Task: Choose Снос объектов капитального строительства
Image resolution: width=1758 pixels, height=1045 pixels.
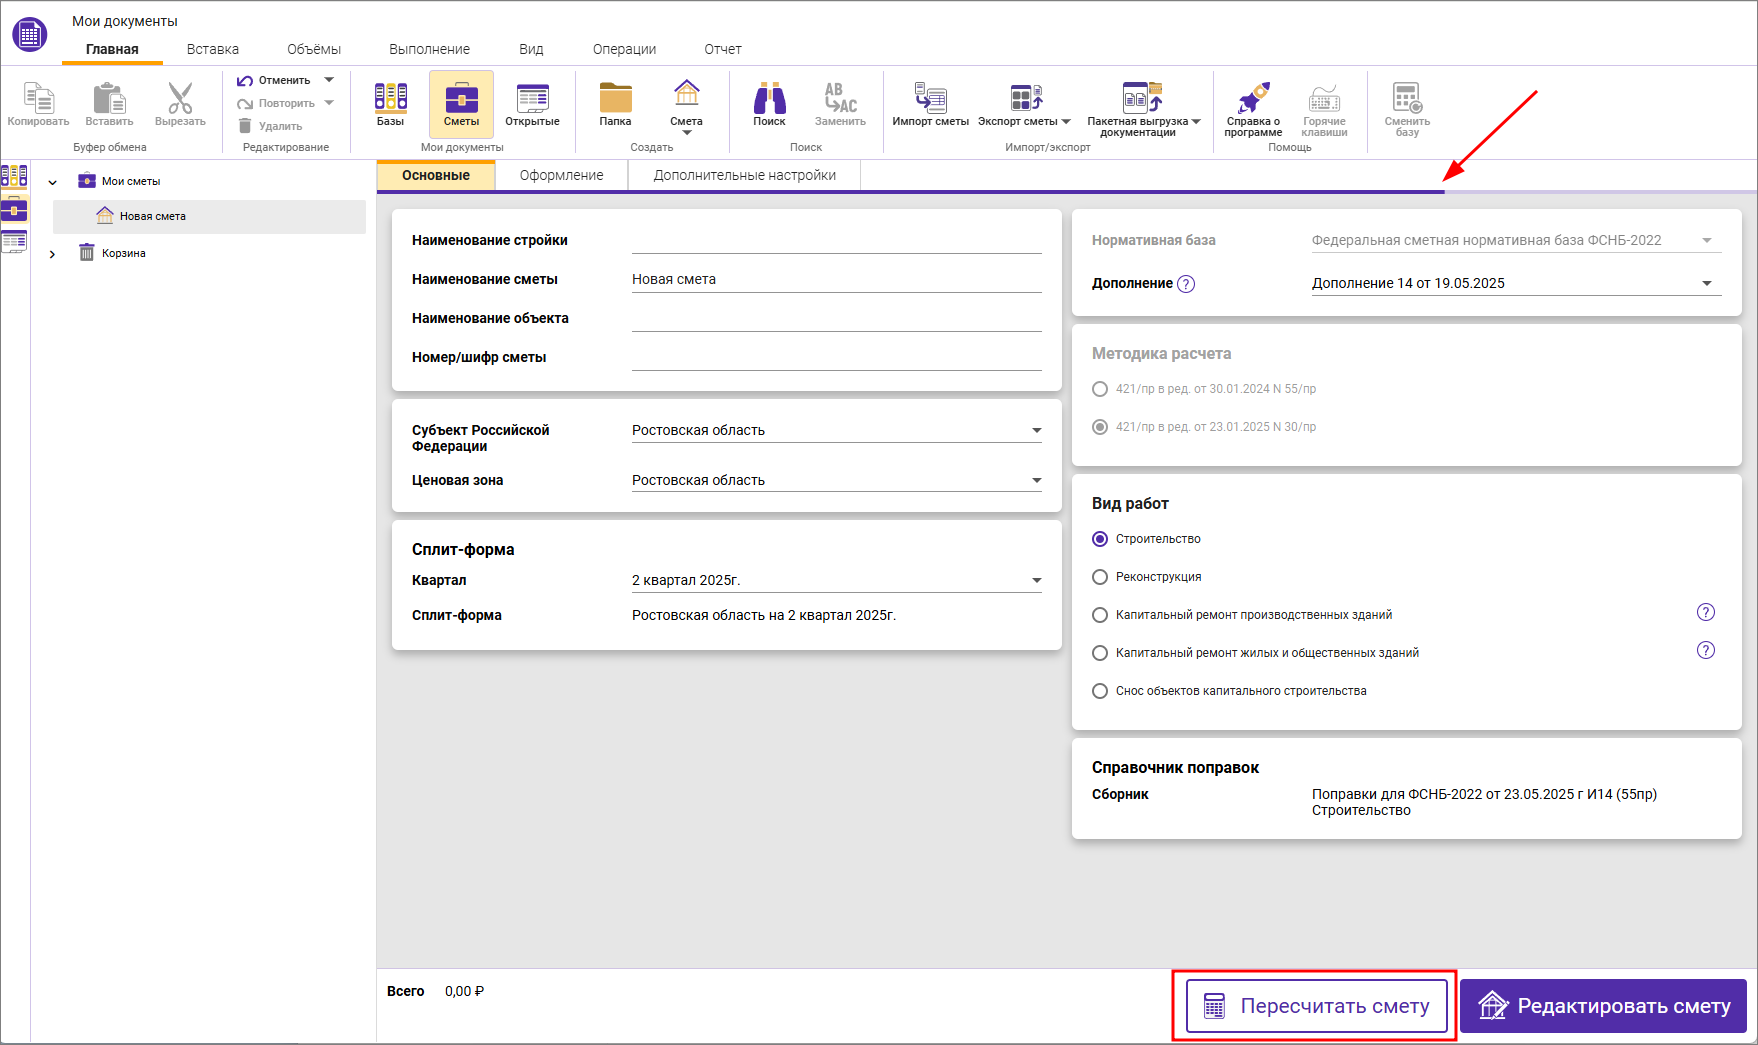Action: point(1100,691)
